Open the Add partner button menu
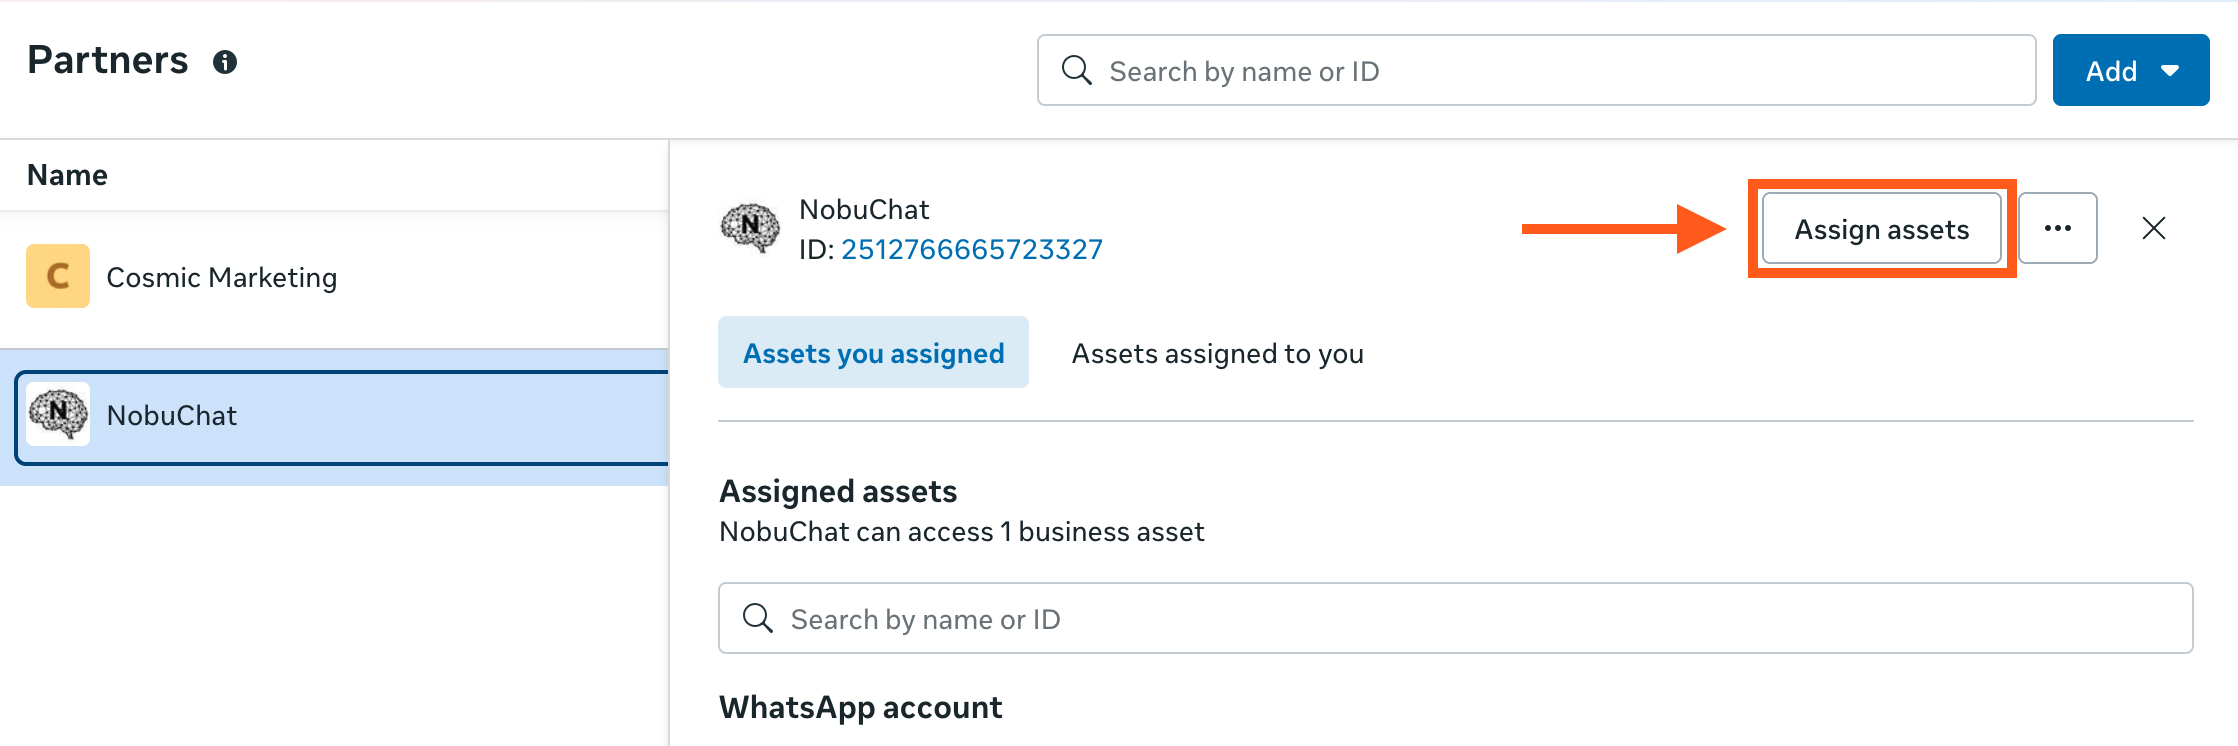 (x=2110, y=71)
